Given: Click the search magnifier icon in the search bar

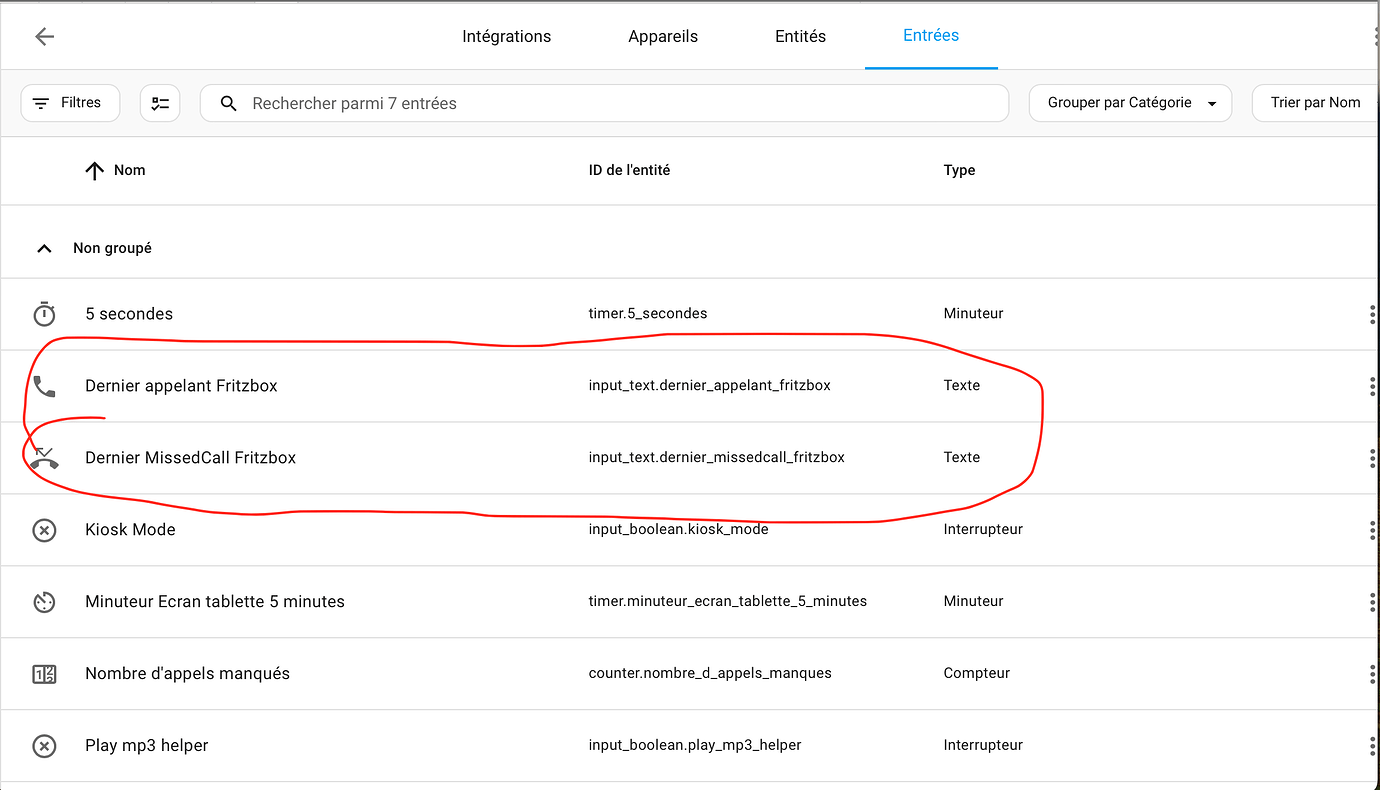Looking at the screenshot, I should pyautogui.click(x=228, y=102).
